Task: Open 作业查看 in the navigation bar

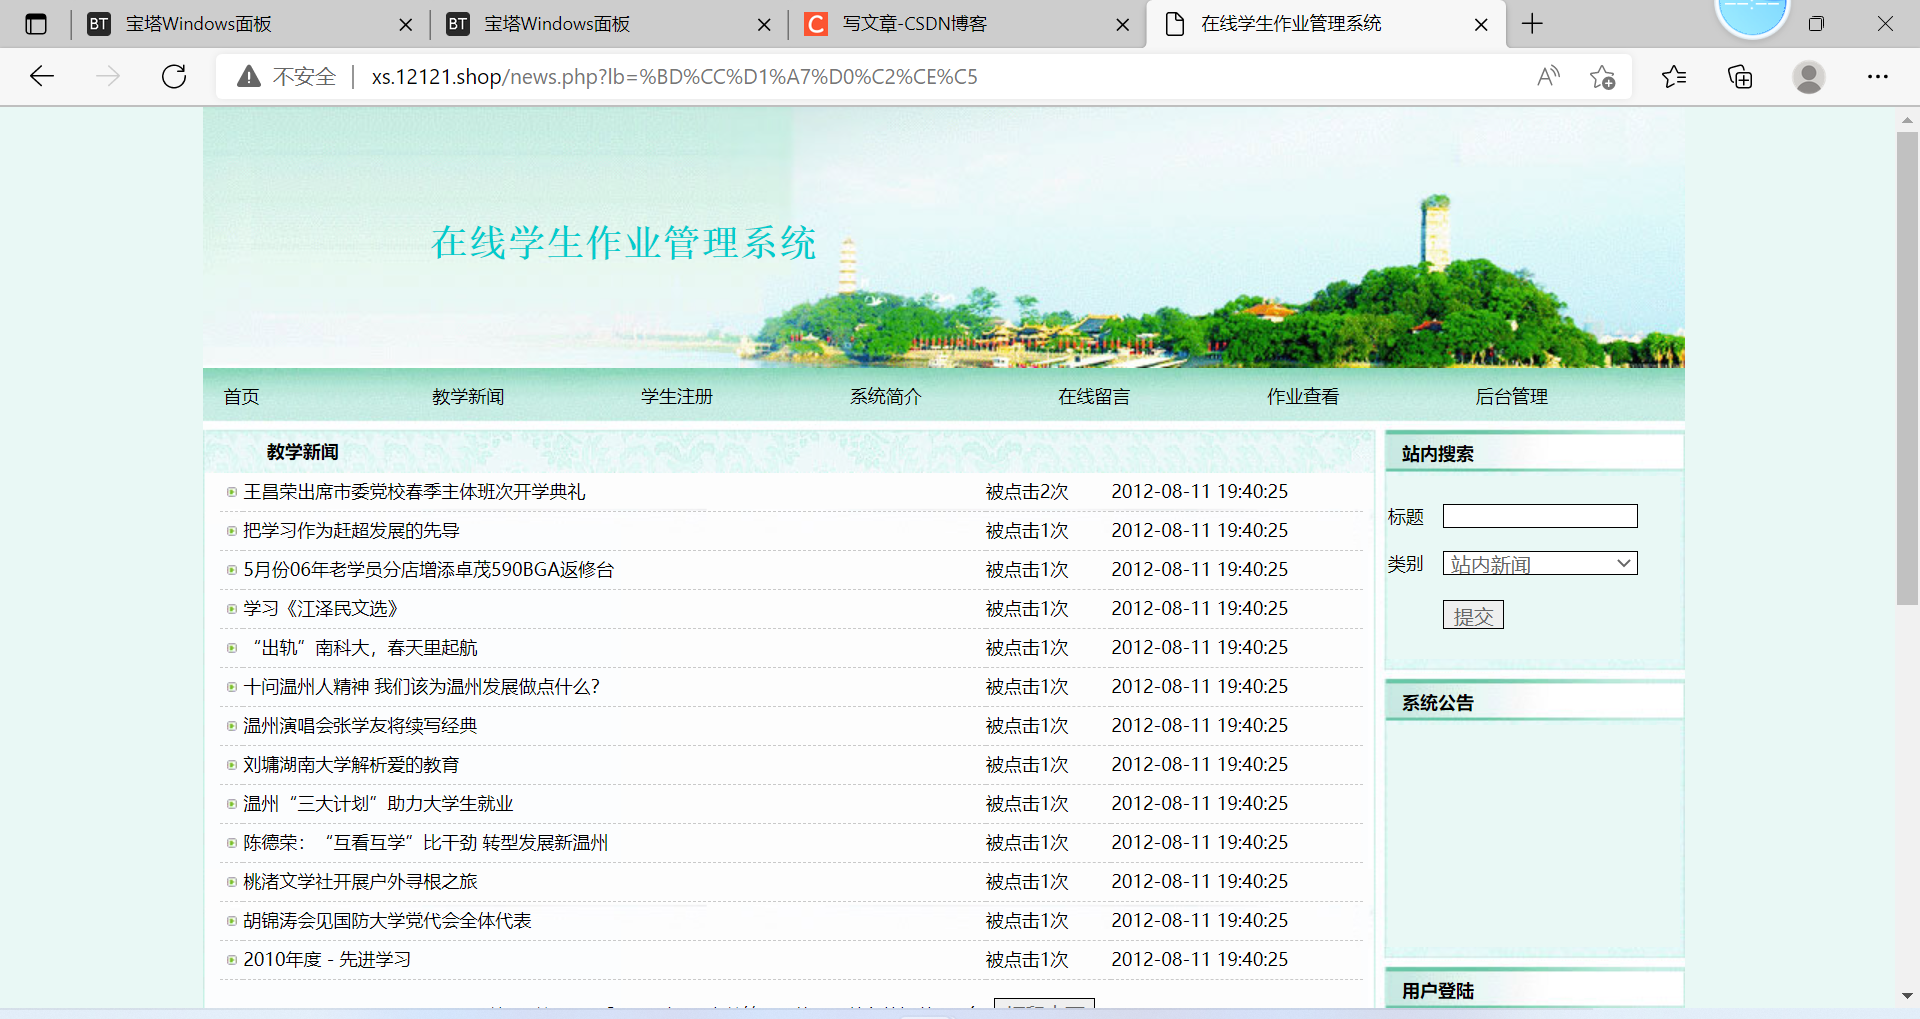Action: (1303, 397)
